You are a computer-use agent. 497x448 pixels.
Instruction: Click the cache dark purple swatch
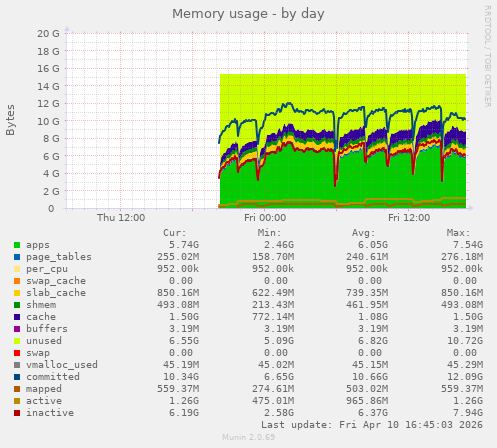17,317
